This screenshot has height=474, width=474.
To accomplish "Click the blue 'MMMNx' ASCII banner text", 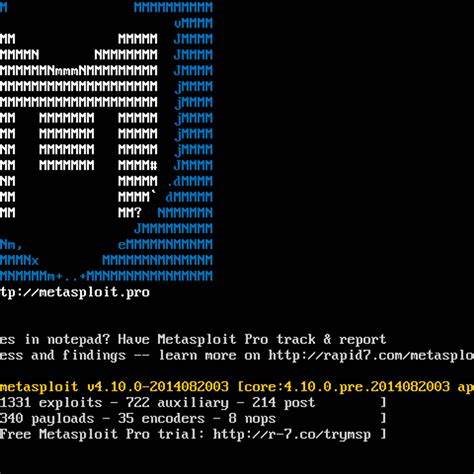I will click(19, 260).
